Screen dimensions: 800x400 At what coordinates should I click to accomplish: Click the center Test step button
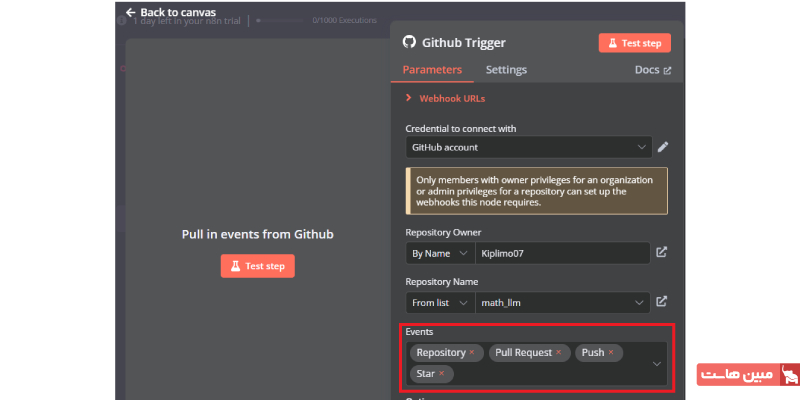pos(258,266)
